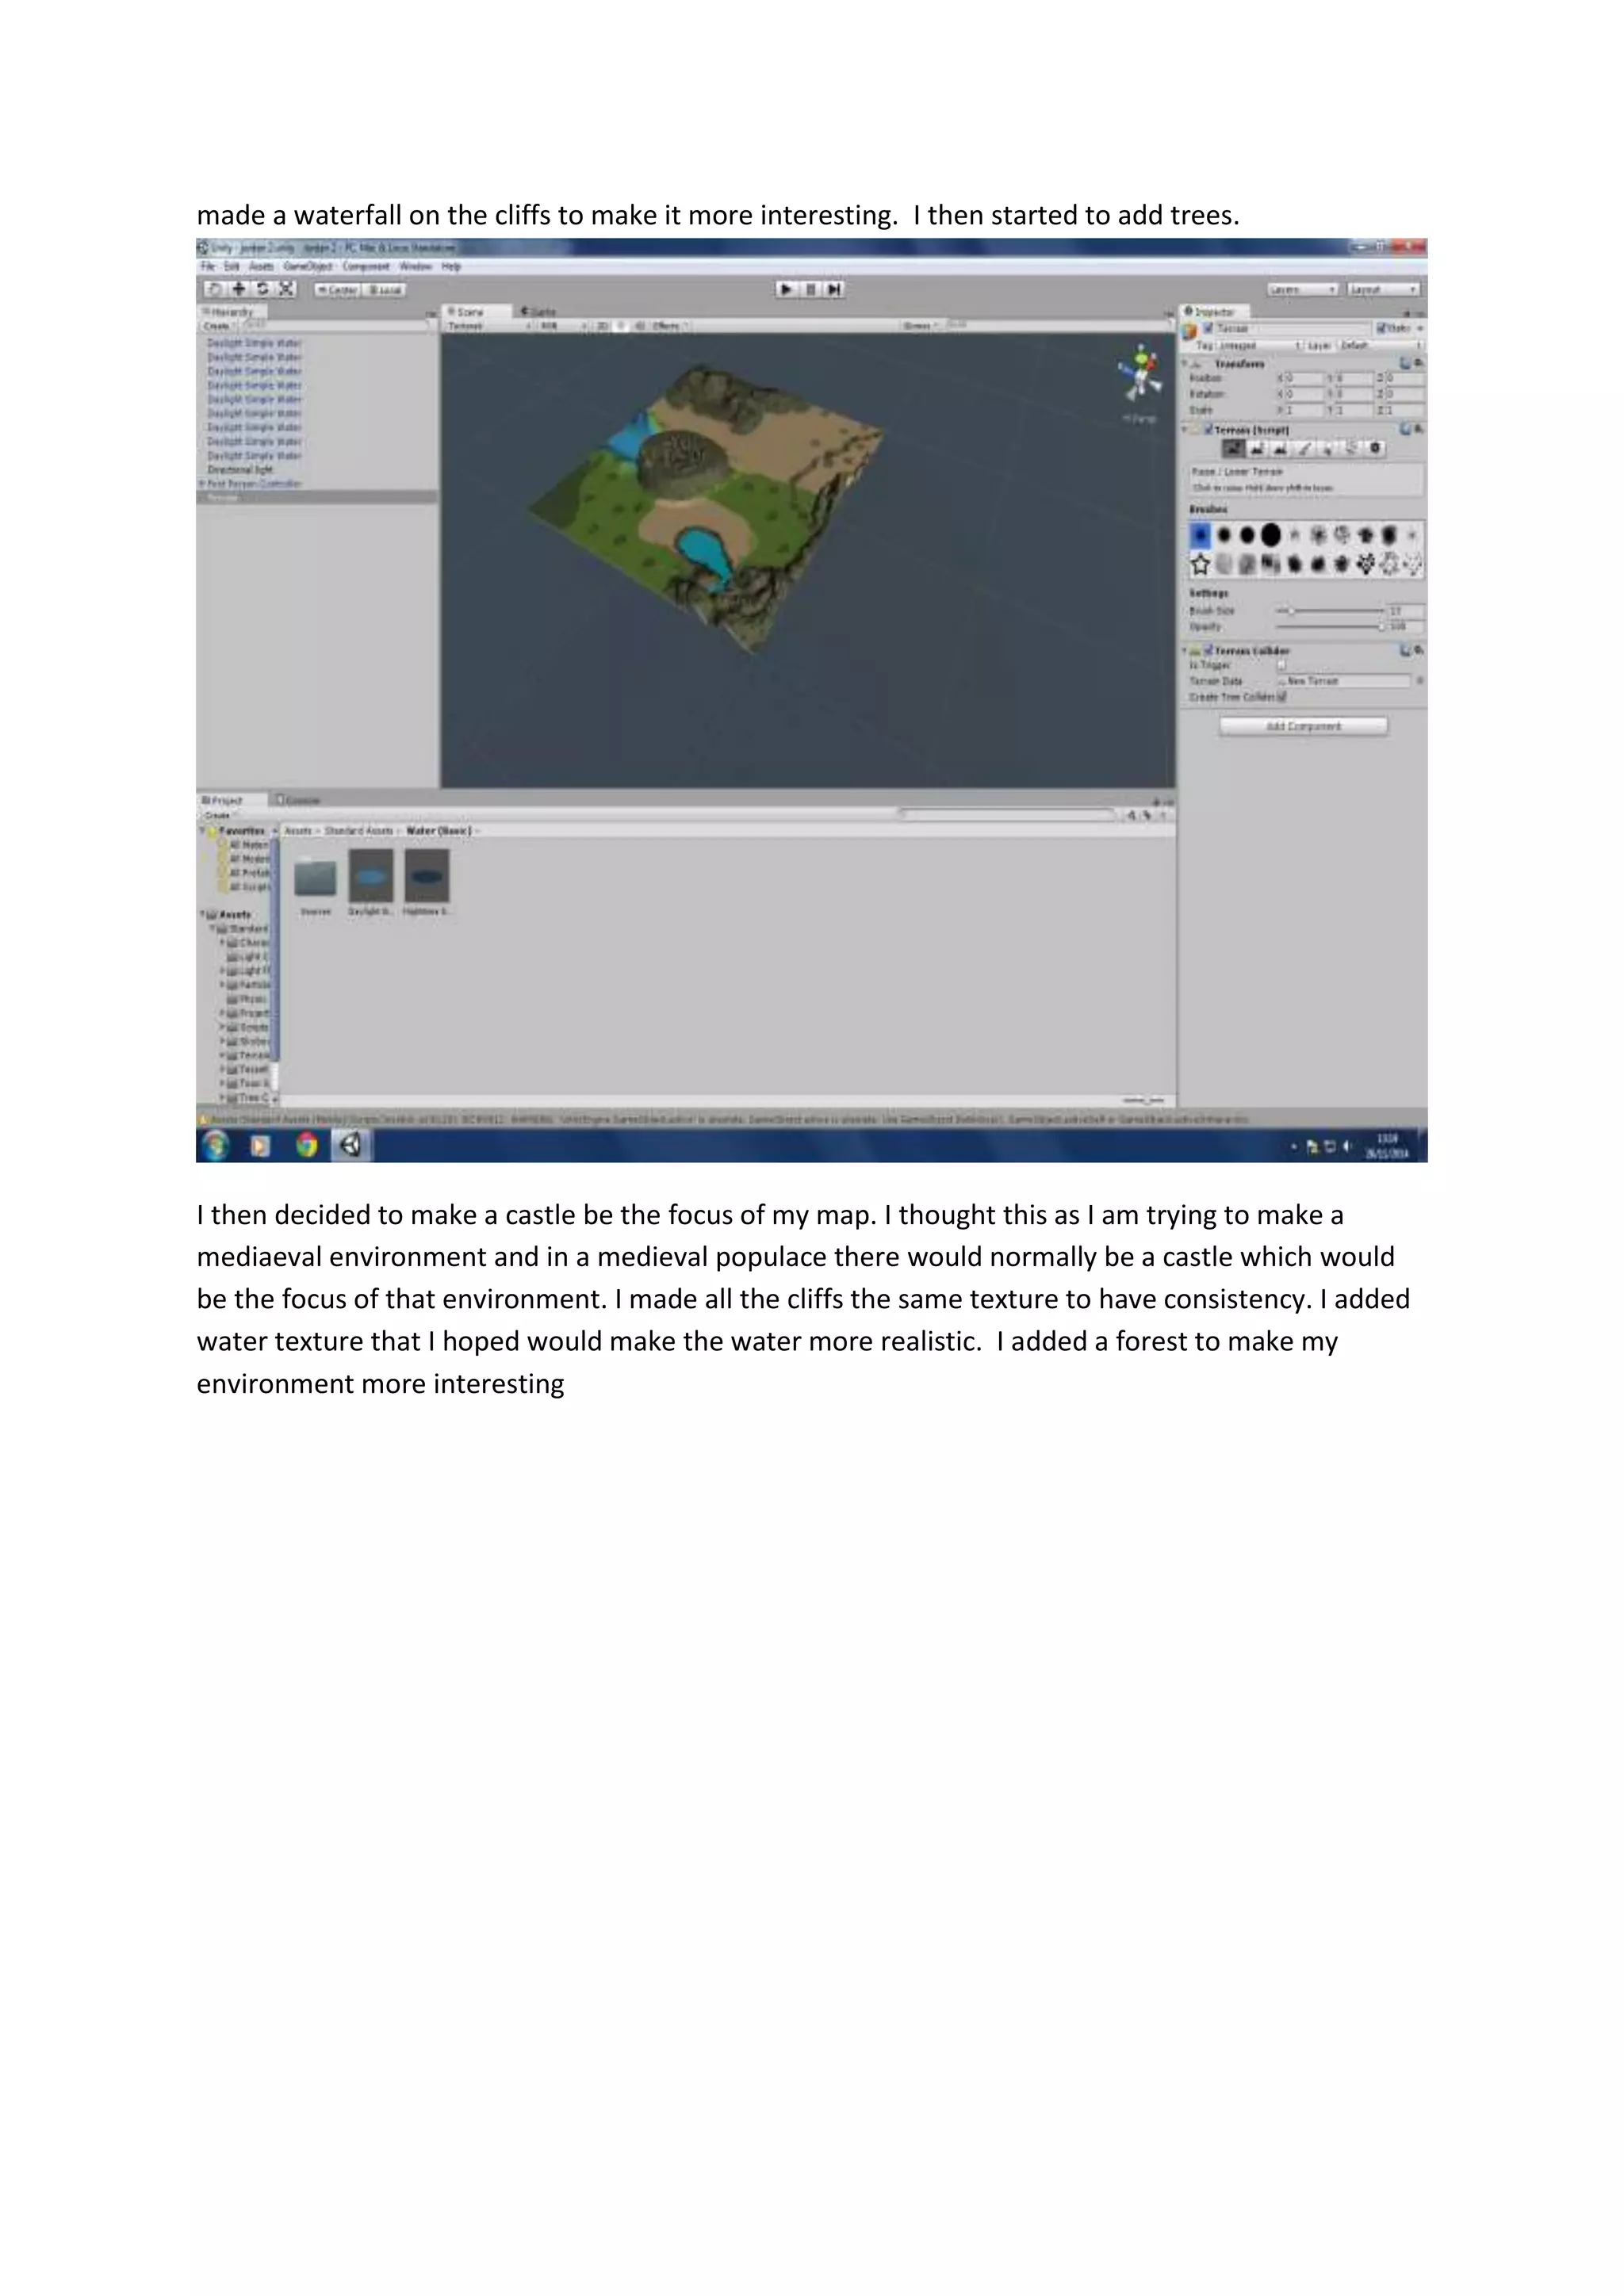Select the Paint Texture brush tool
1624x2296 pixels.
coord(1305,449)
